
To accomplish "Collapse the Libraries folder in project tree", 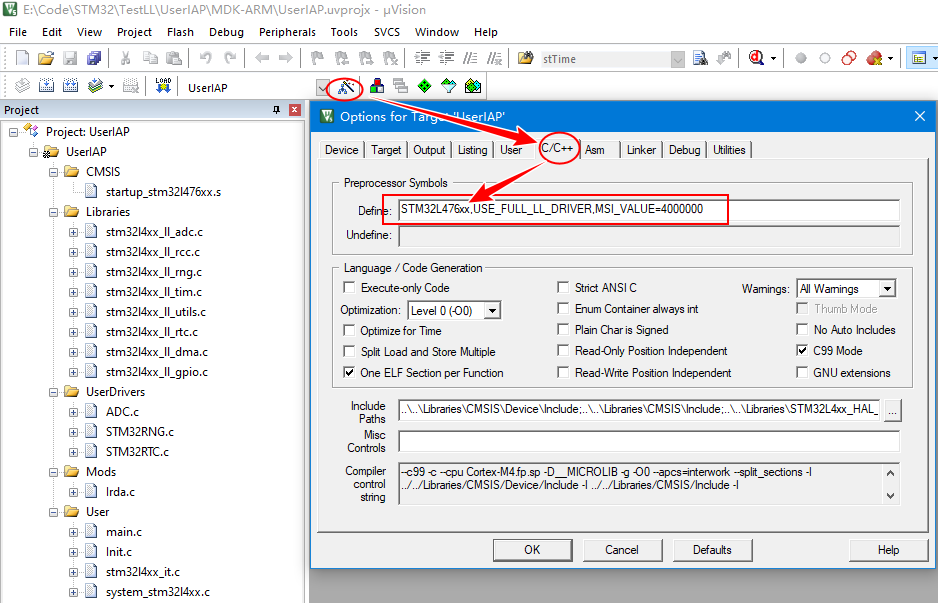I will tap(53, 212).
